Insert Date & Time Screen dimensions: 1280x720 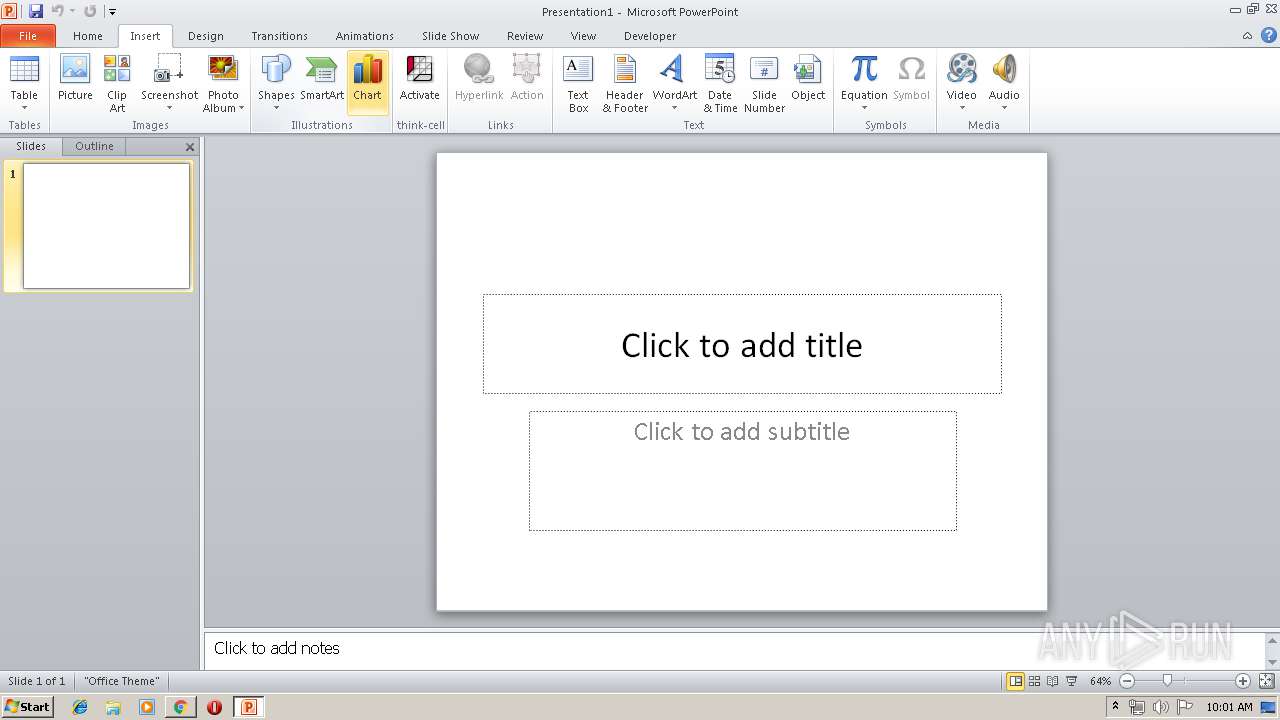(720, 82)
